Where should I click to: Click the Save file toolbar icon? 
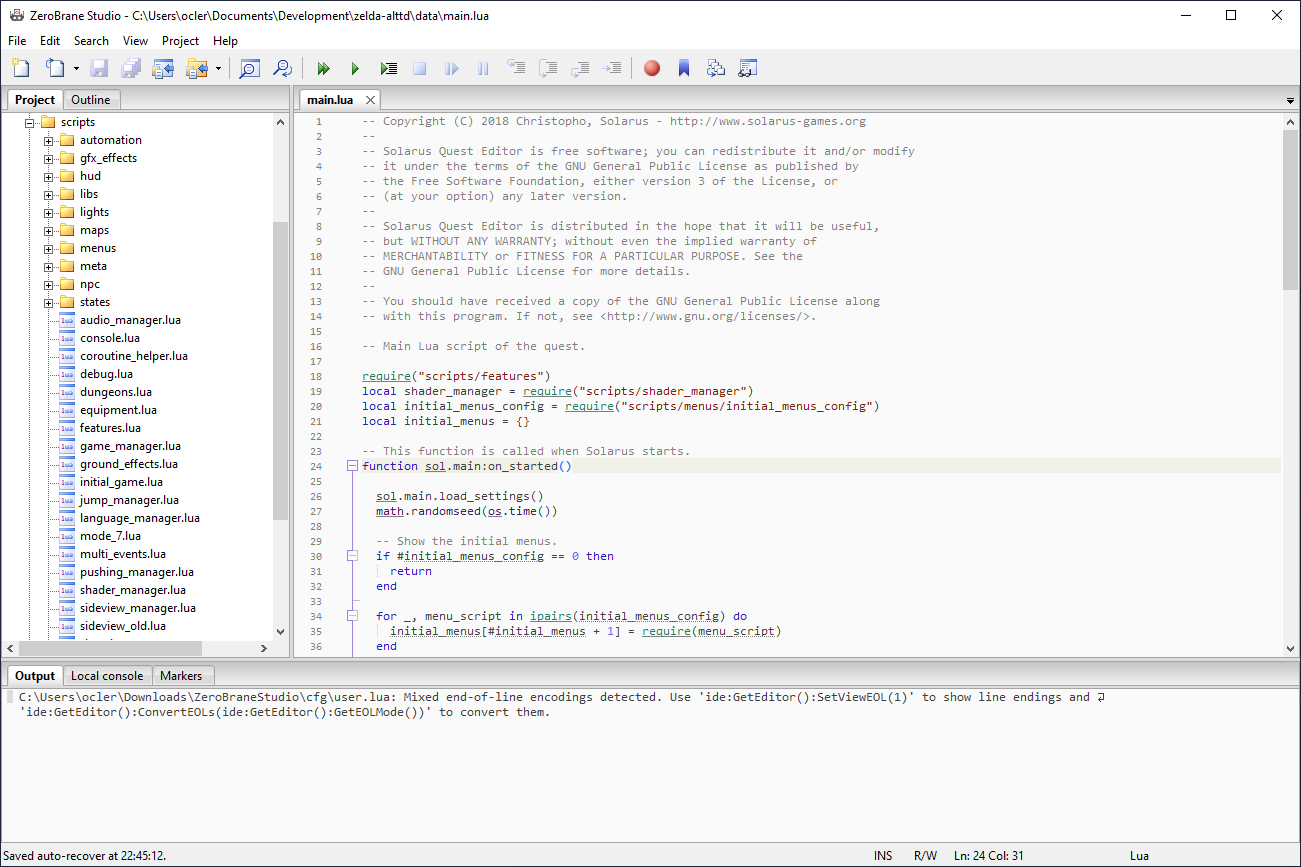[x=99, y=68]
